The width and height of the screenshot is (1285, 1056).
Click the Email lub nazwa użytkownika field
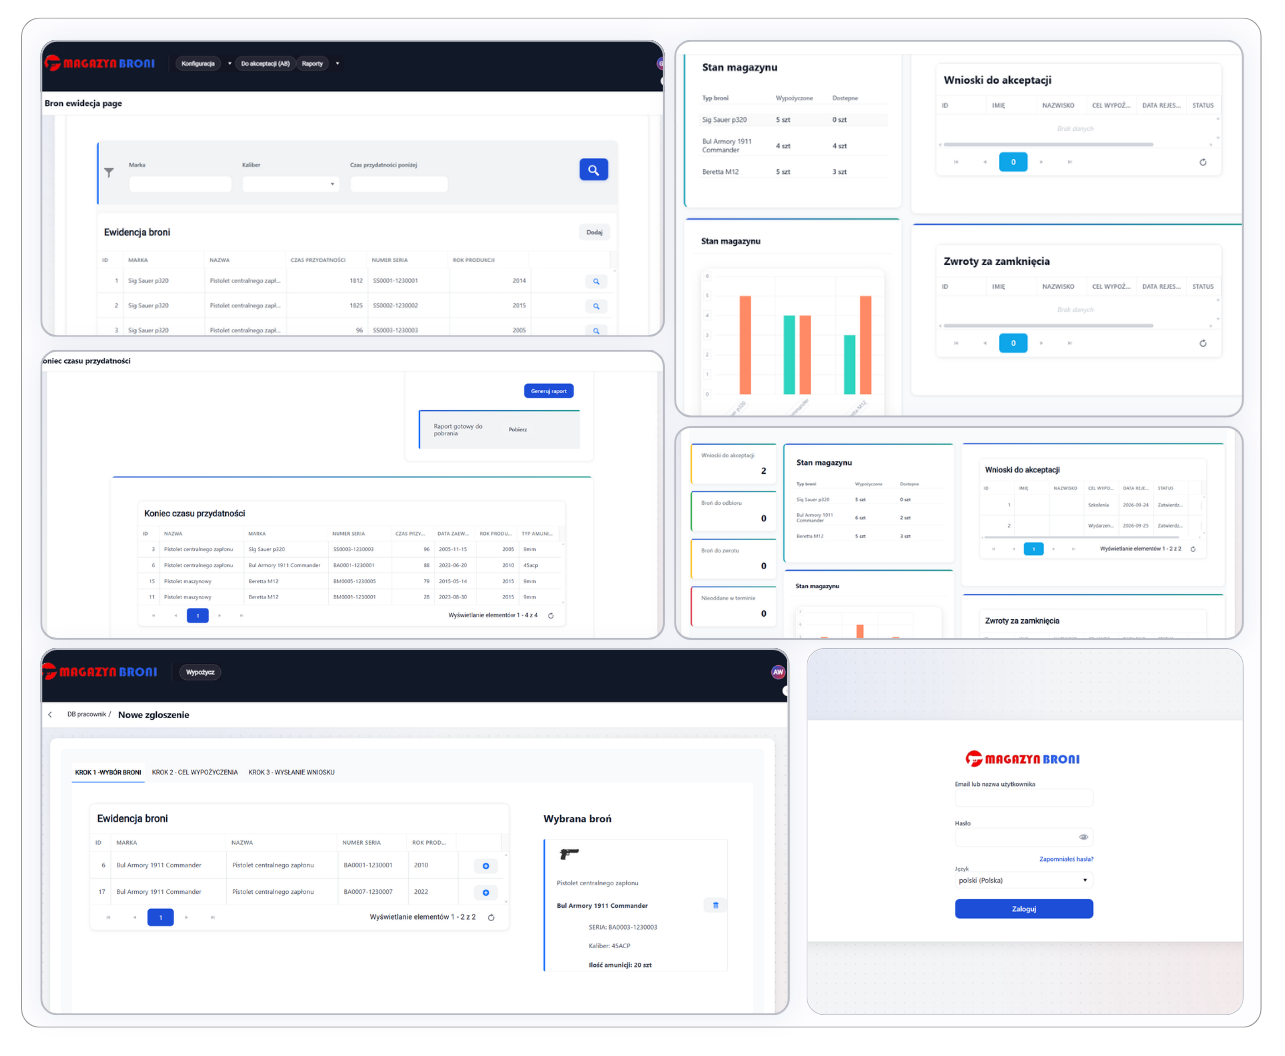(x=1024, y=798)
